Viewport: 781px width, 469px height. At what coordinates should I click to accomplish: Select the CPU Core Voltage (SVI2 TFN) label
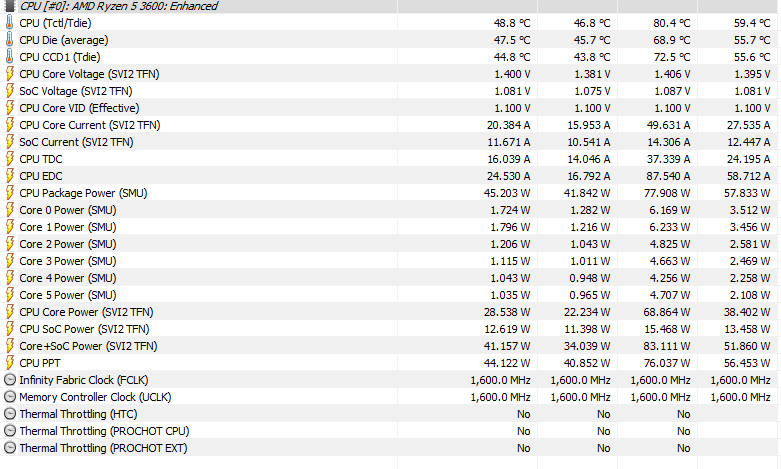[x=89, y=74]
